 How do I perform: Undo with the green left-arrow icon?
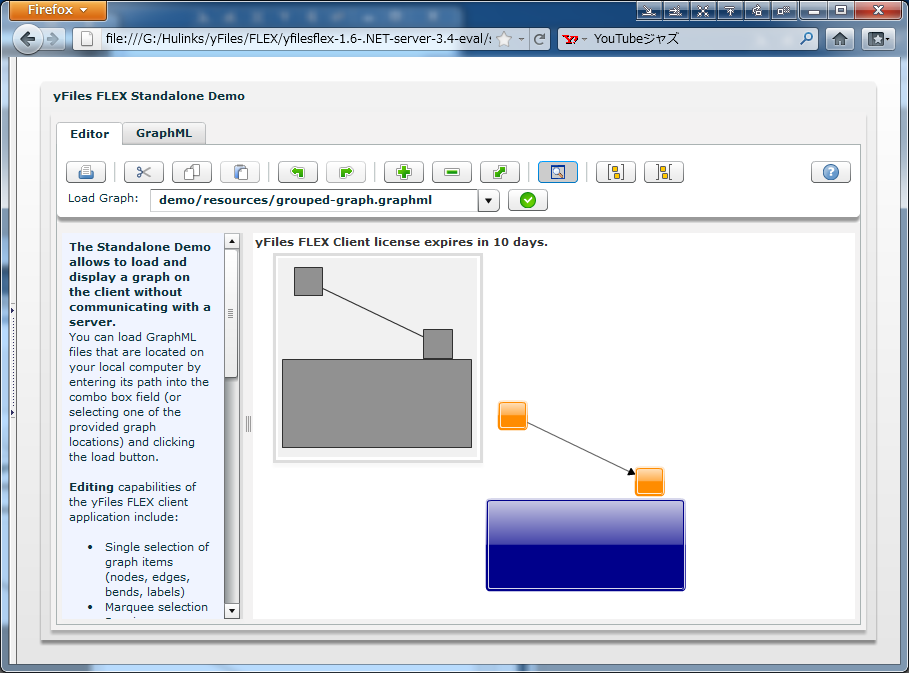pyautogui.click(x=297, y=172)
